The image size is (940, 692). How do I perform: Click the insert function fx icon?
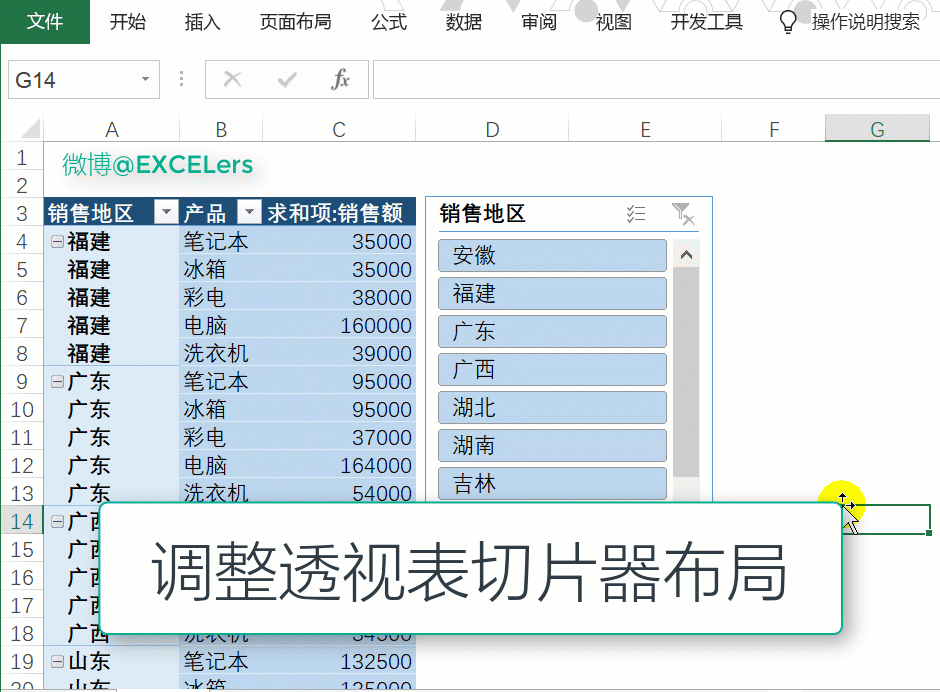[x=341, y=80]
